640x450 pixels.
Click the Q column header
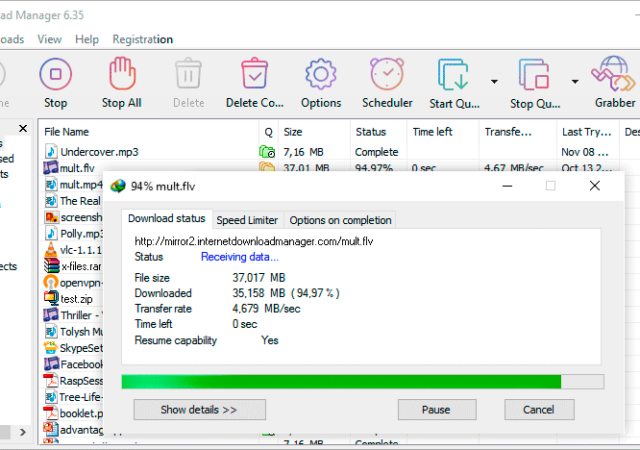point(268,132)
